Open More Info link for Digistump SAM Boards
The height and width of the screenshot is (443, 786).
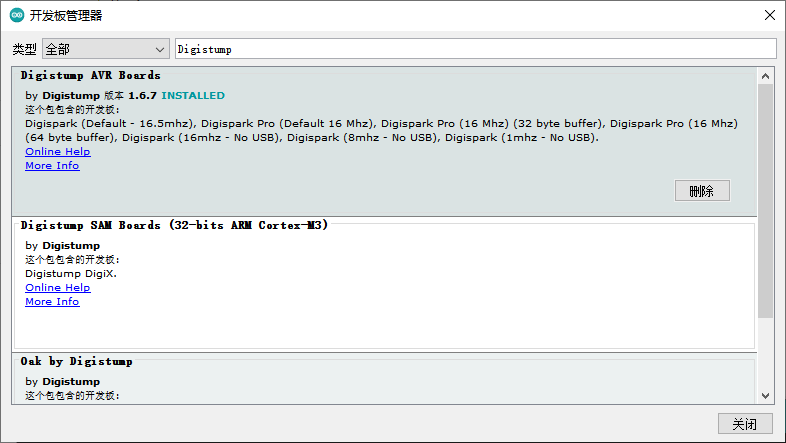[x=52, y=302]
